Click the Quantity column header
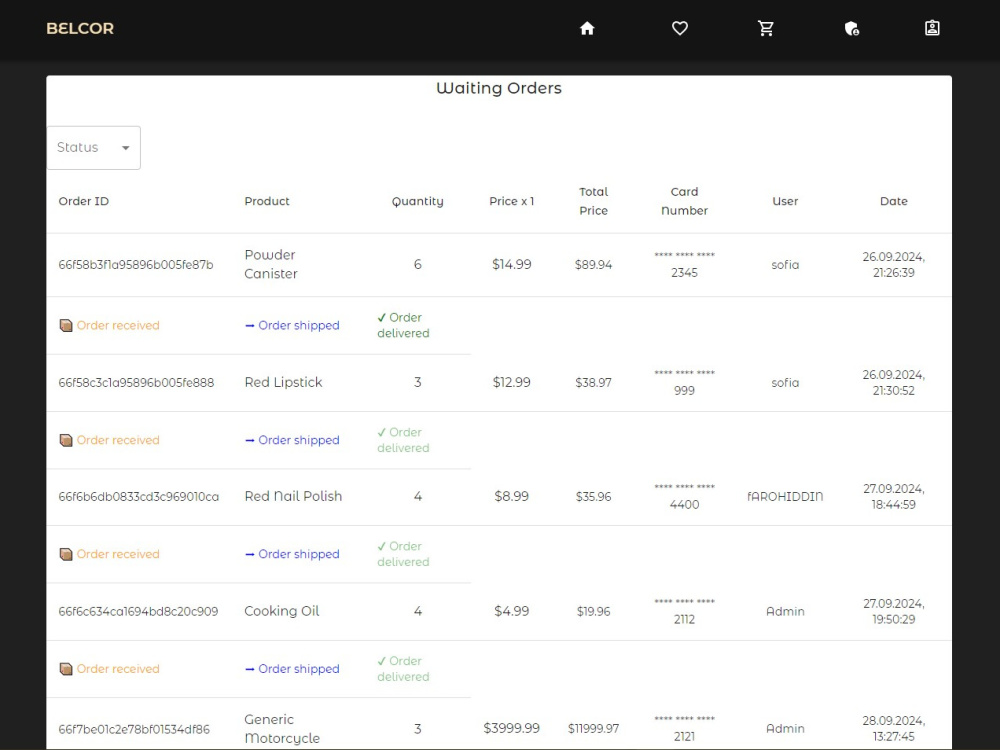The width and height of the screenshot is (1000, 750). tap(418, 202)
